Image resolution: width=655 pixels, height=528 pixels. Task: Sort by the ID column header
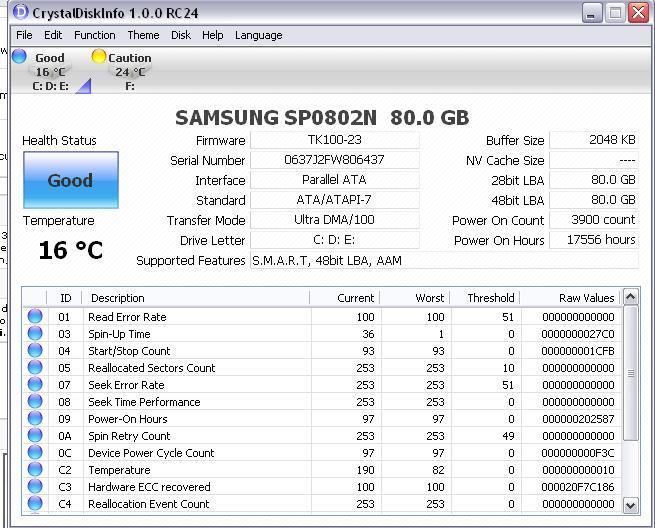(x=66, y=298)
